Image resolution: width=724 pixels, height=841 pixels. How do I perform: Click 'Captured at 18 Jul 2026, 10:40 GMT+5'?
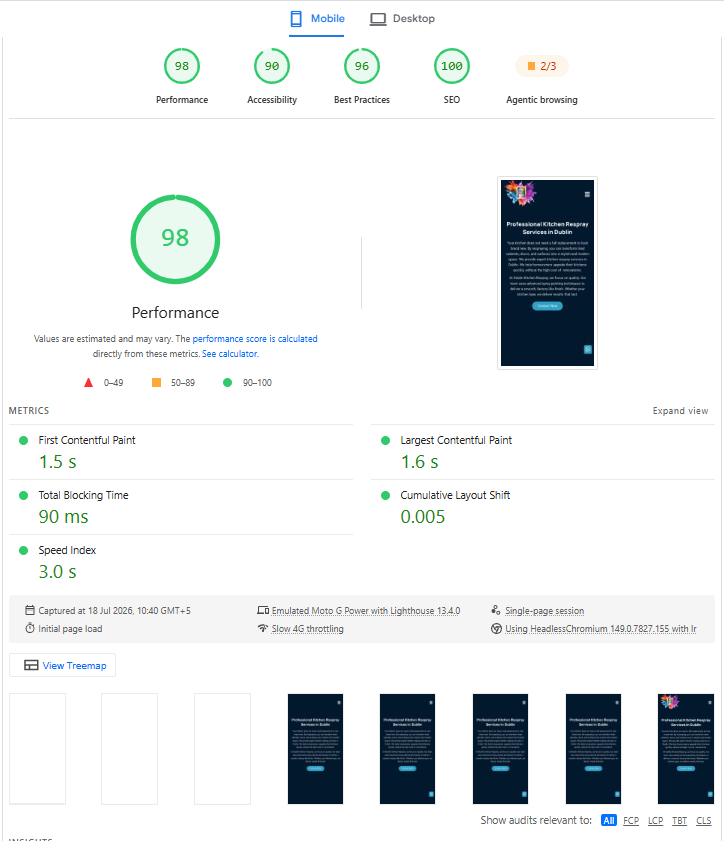tap(114, 611)
